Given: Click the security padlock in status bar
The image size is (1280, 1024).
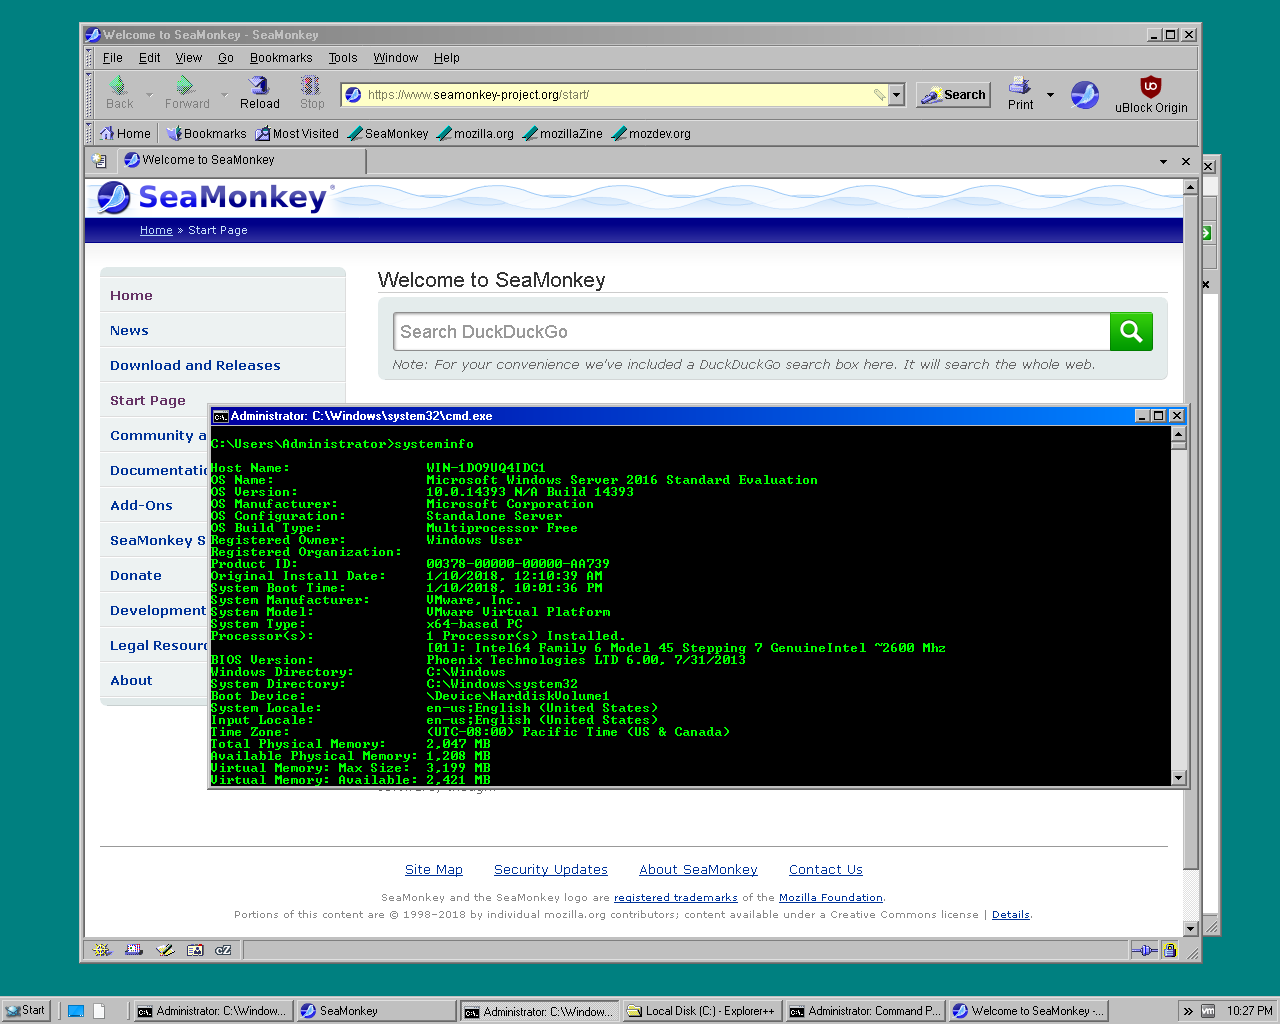Looking at the screenshot, I should click(1169, 950).
